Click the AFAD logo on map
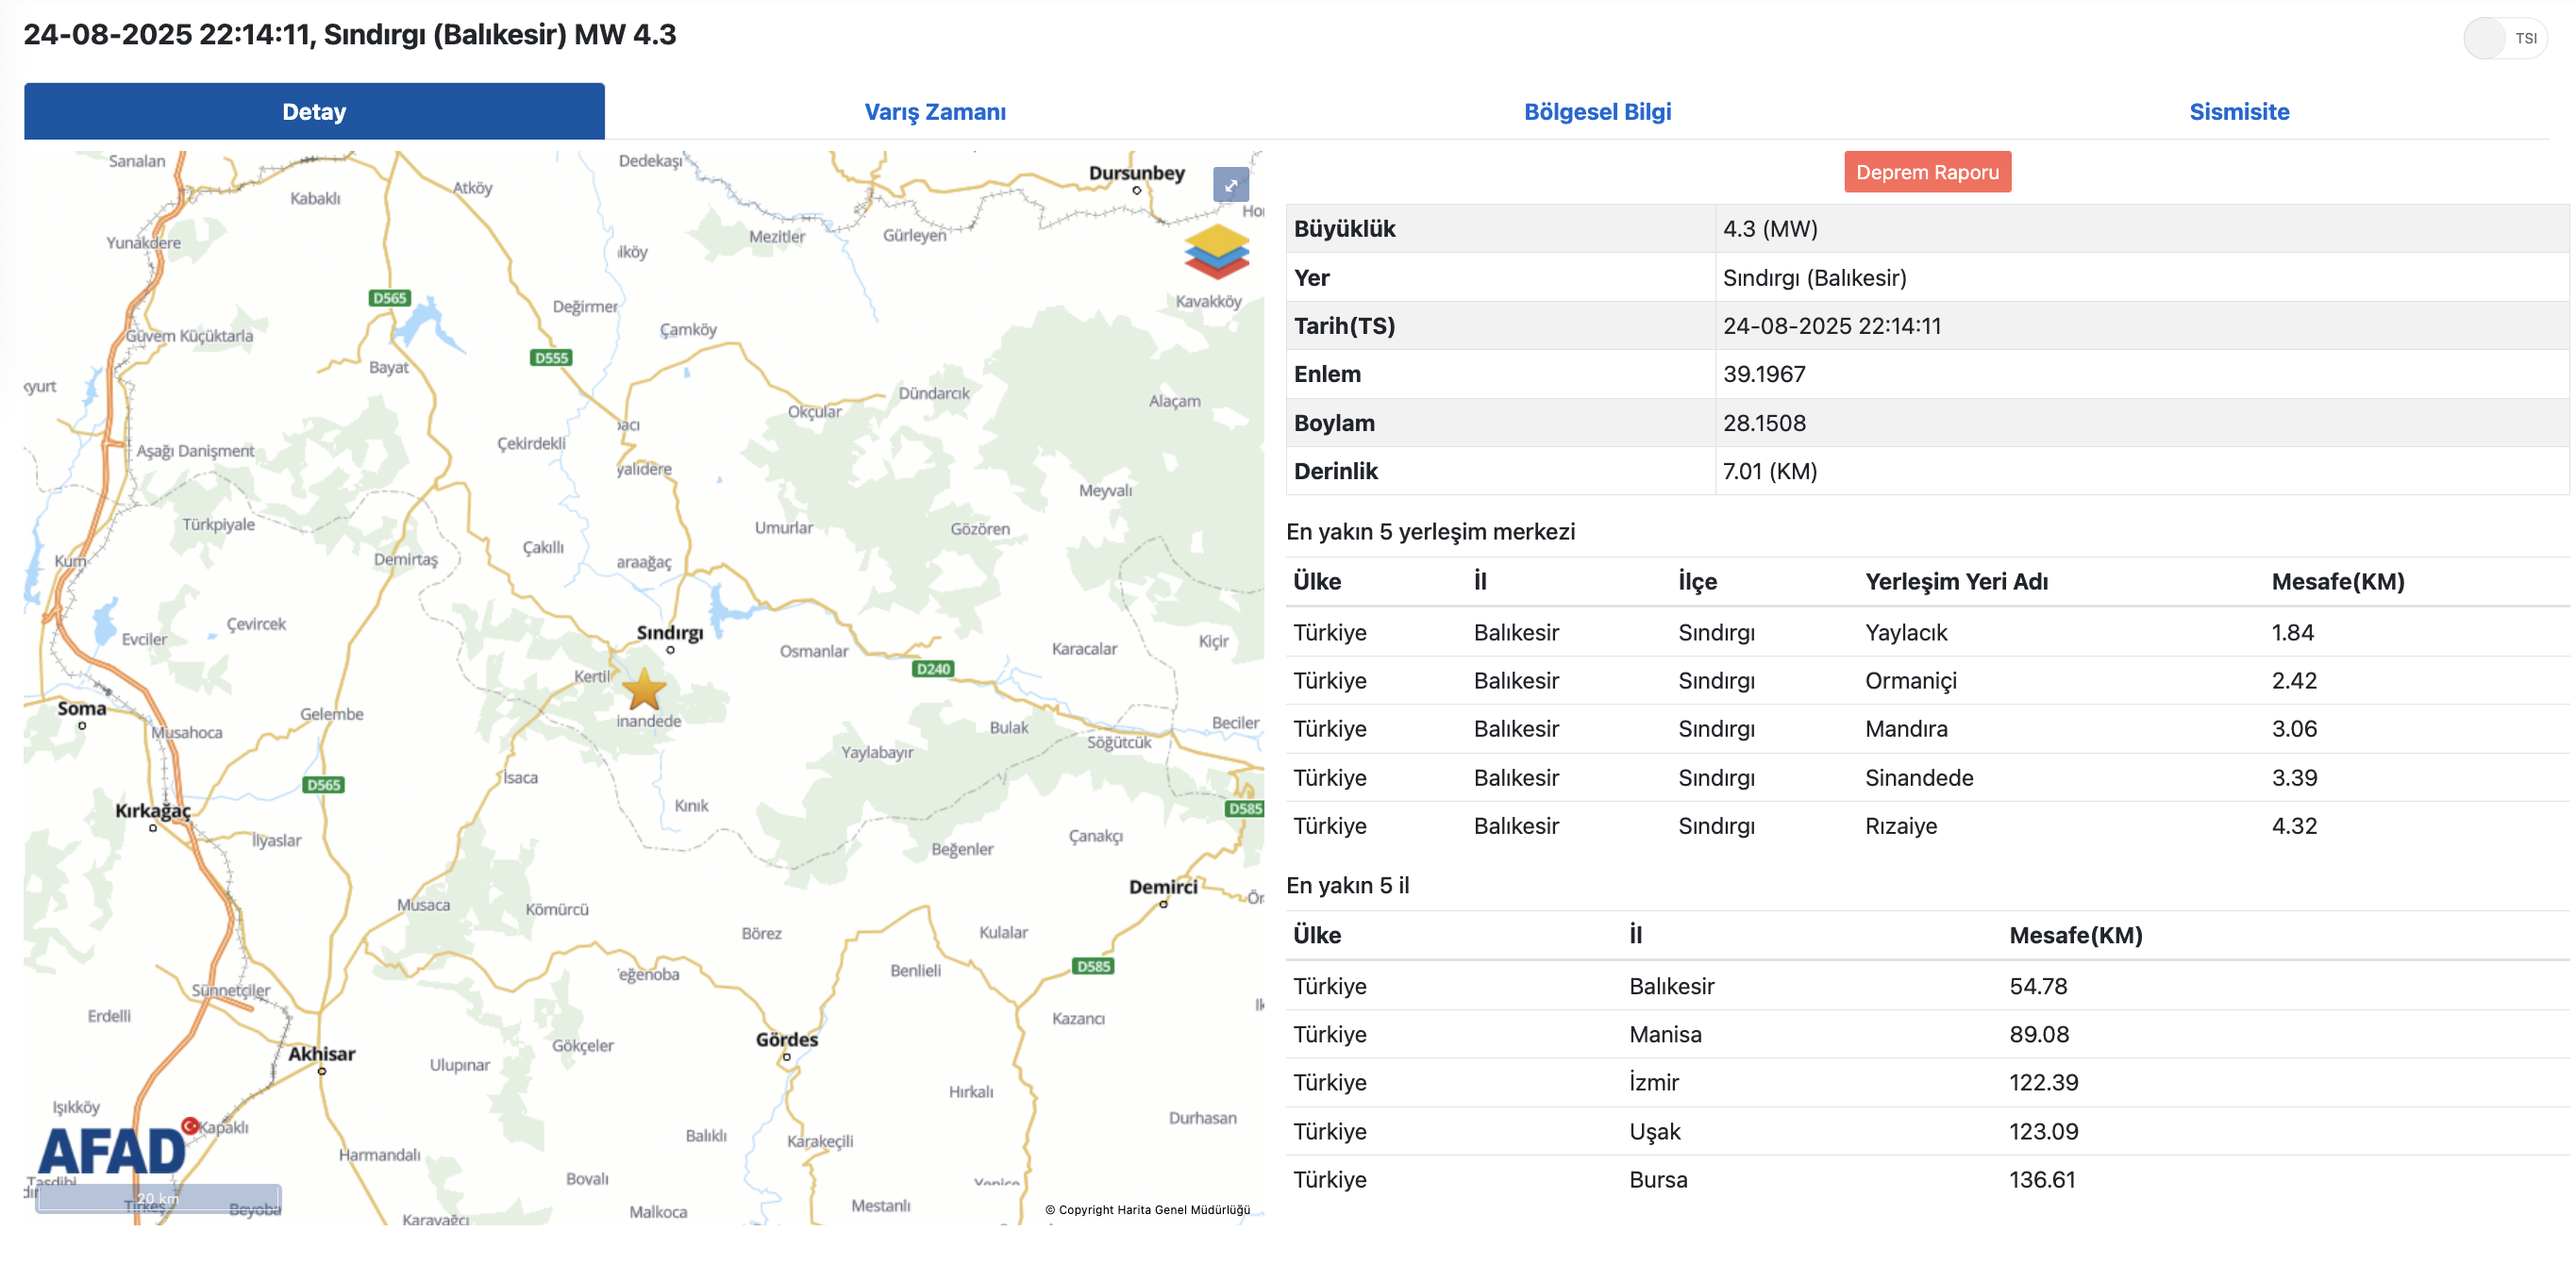This screenshot has width=2576, height=1281. (x=112, y=1151)
